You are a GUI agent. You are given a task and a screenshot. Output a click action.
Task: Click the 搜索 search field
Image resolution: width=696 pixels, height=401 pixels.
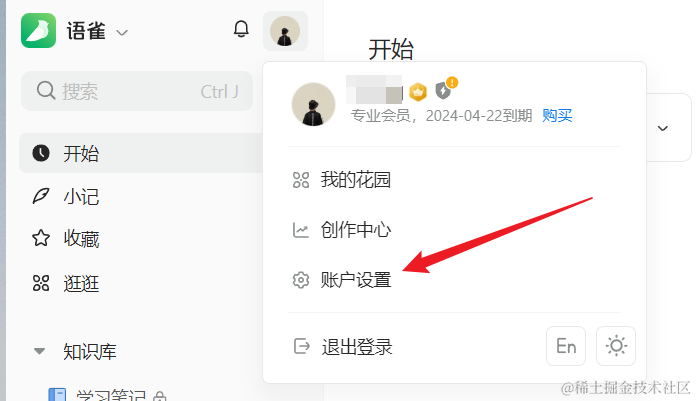[x=137, y=91]
